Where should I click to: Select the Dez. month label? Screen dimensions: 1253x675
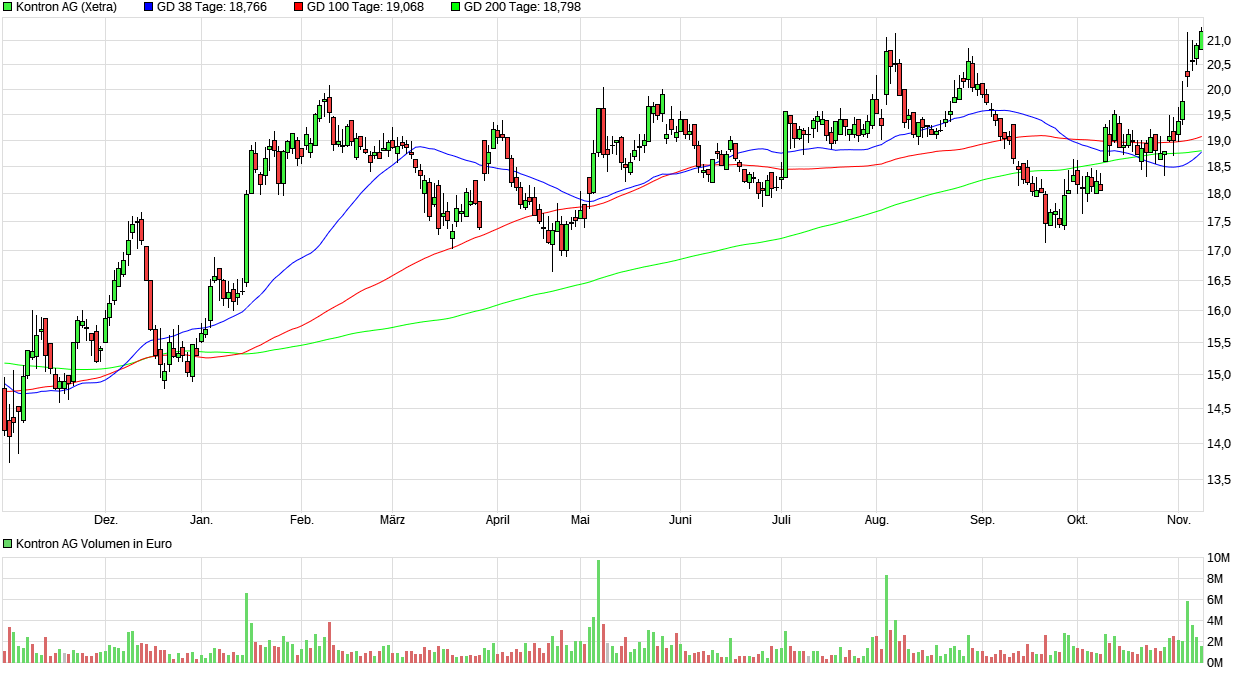[x=107, y=520]
